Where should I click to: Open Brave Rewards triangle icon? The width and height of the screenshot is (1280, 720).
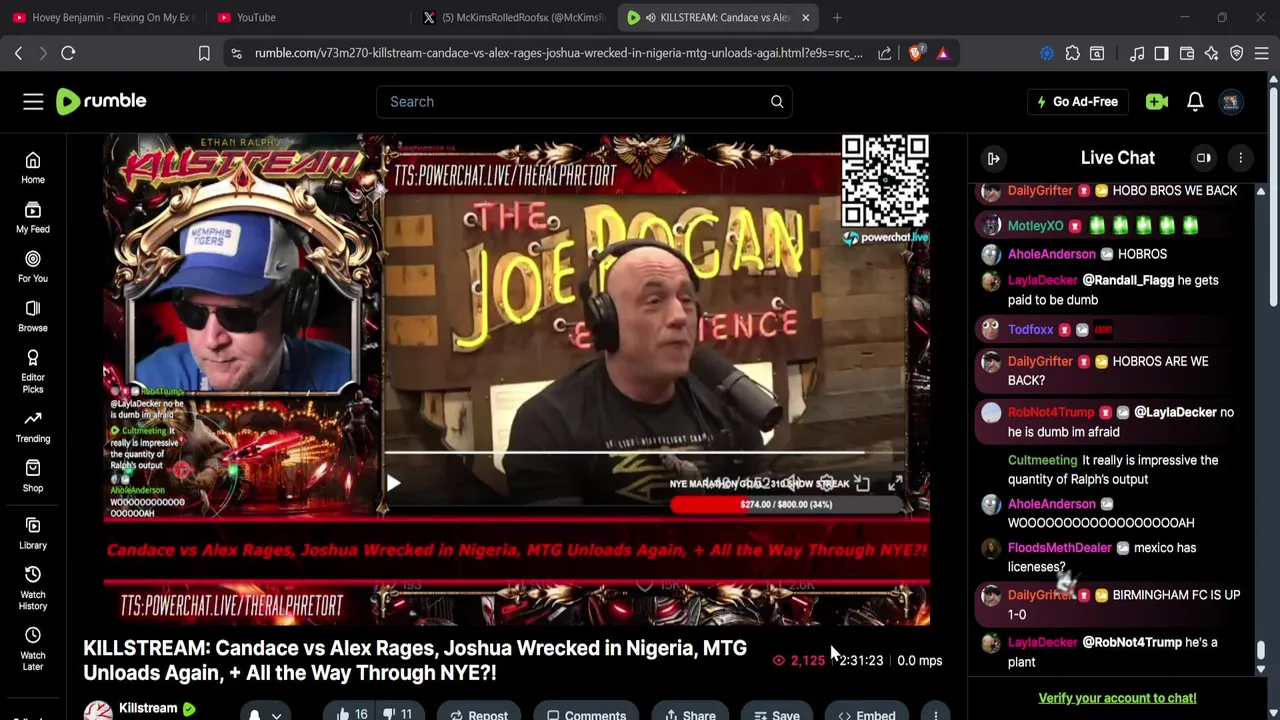[x=942, y=53]
